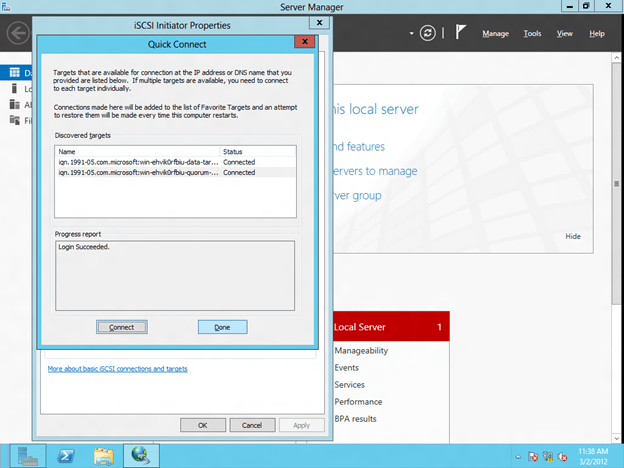The height and width of the screenshot is (468, 624).
Task: Open the Manage menu
Action: (495, 34)
